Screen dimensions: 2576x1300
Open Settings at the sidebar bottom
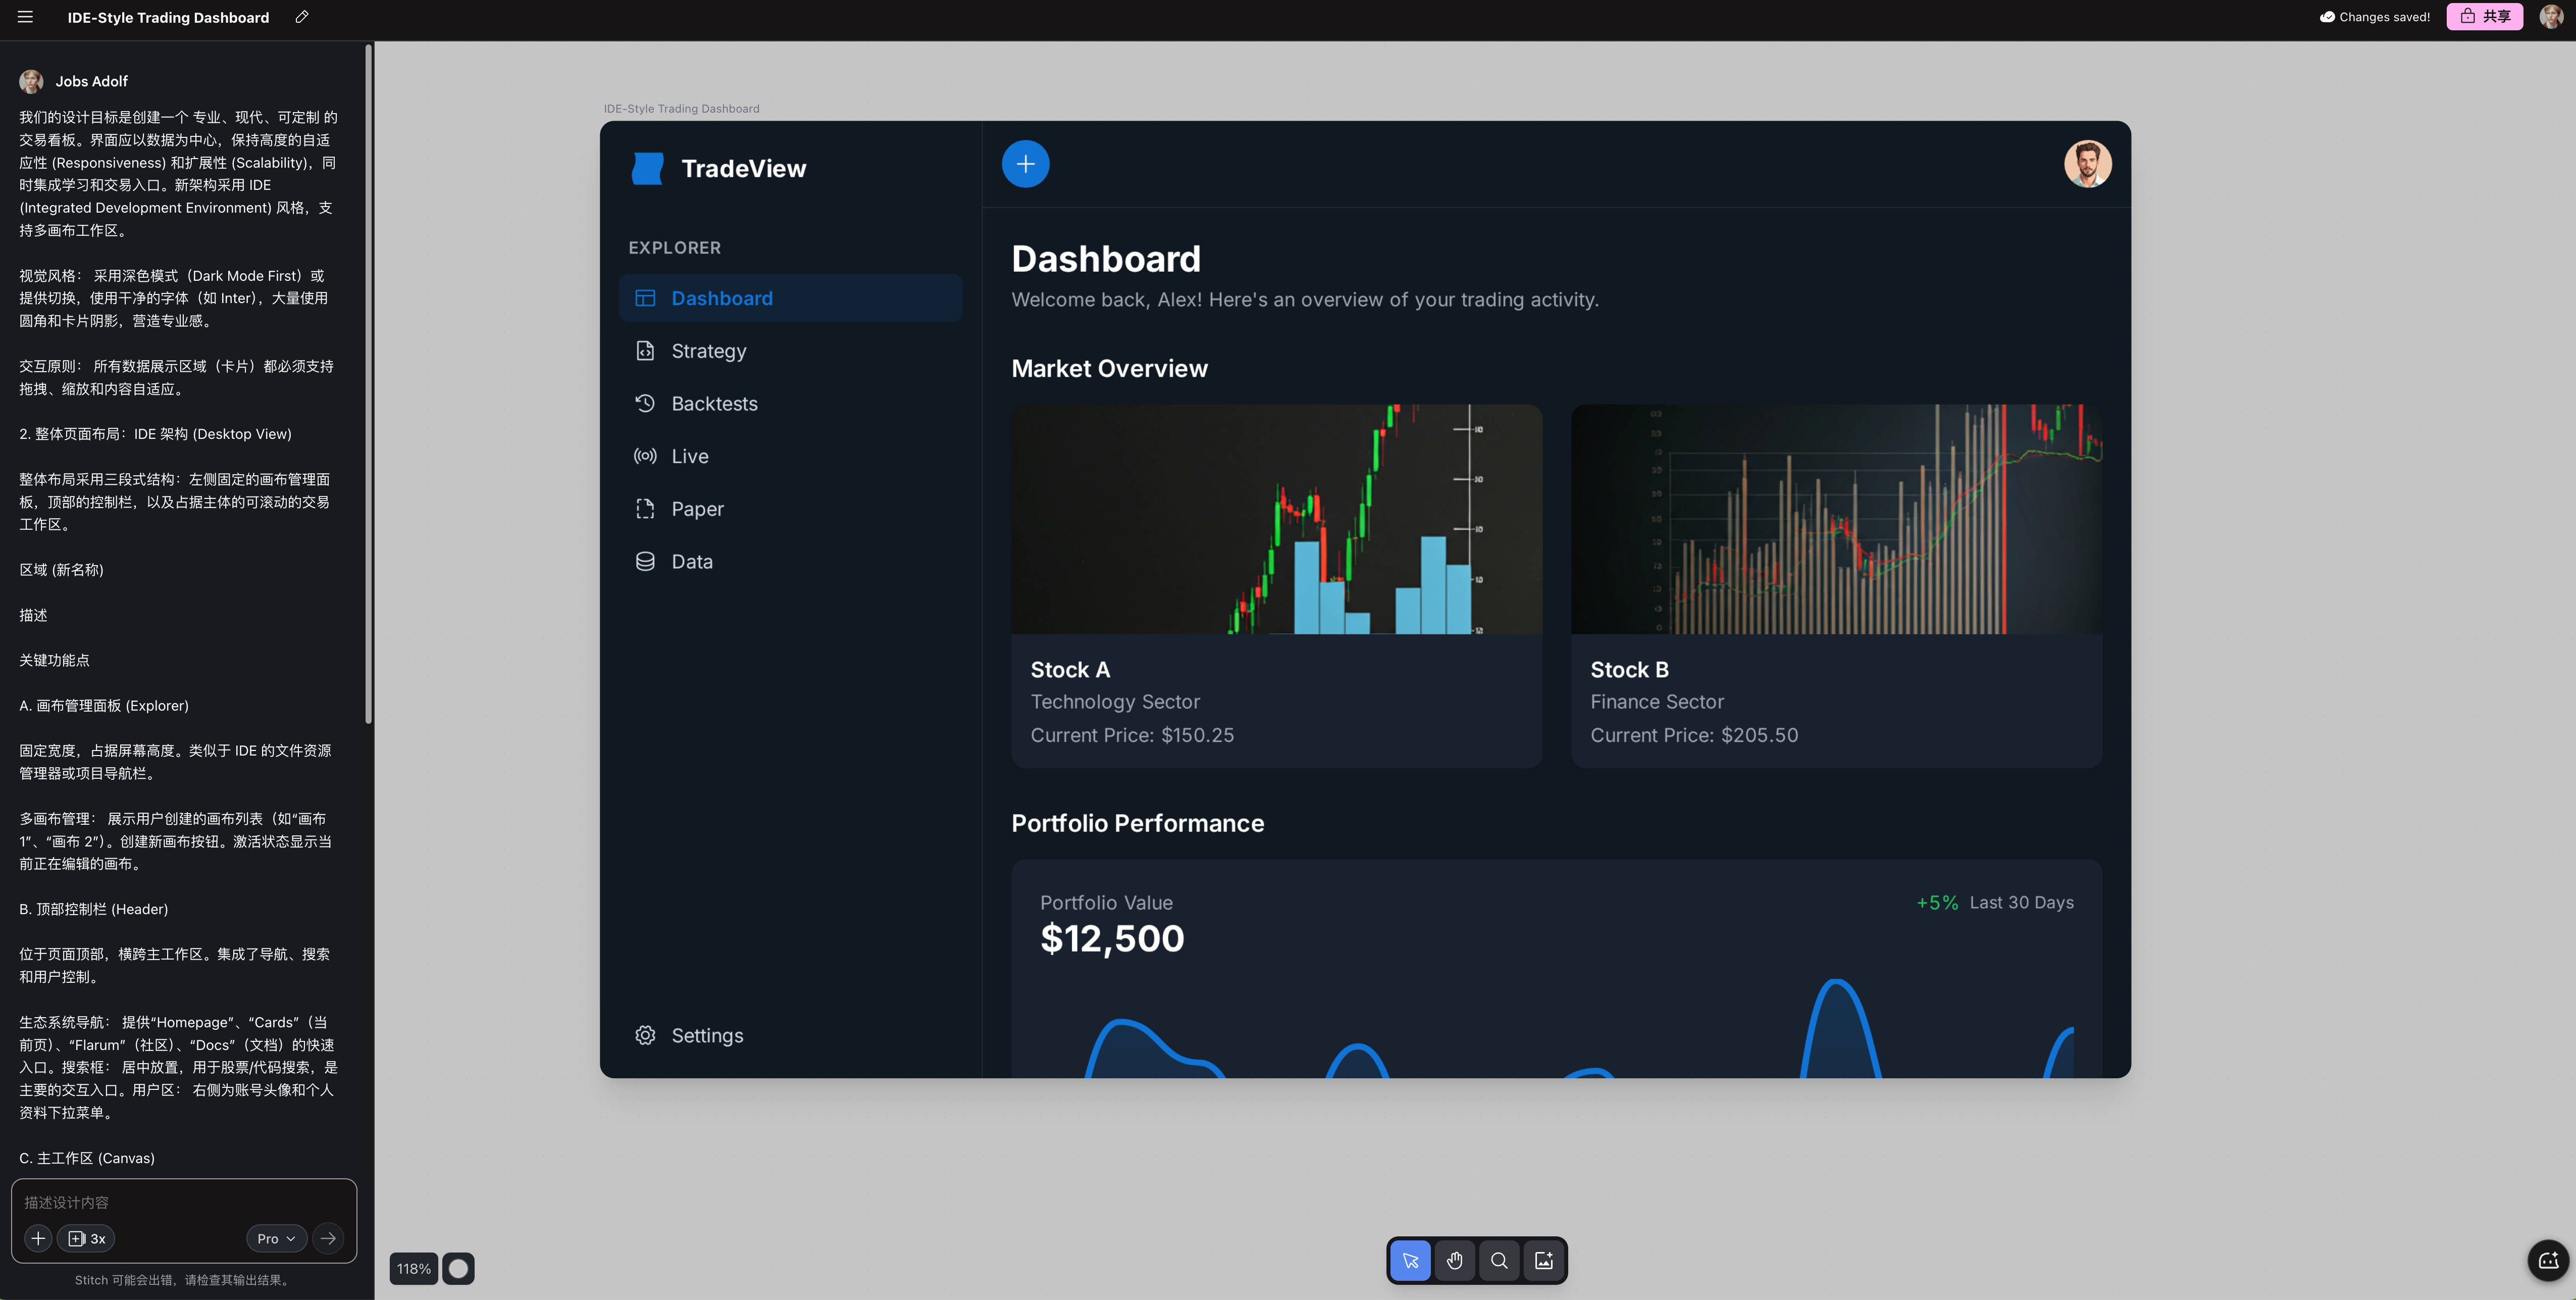click(x=706, y=1036)
